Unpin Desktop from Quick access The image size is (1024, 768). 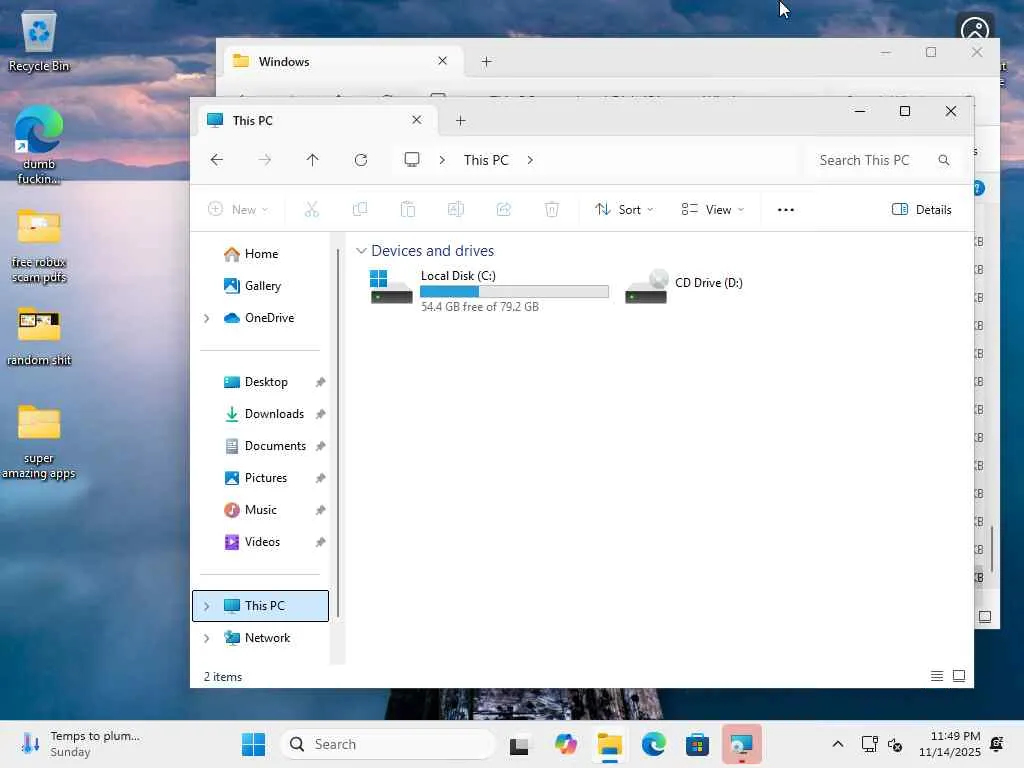(x=320, y=382)
